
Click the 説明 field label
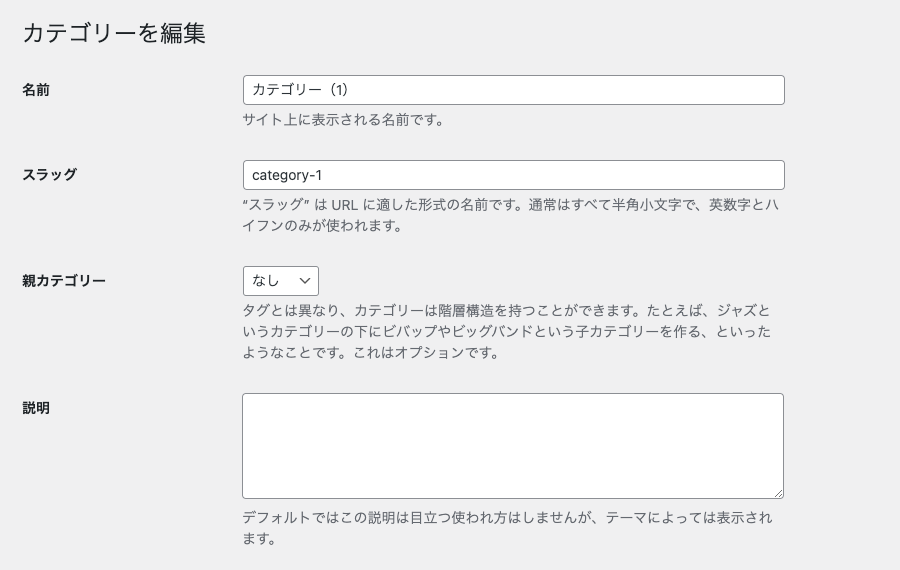(x=36, y=408)
